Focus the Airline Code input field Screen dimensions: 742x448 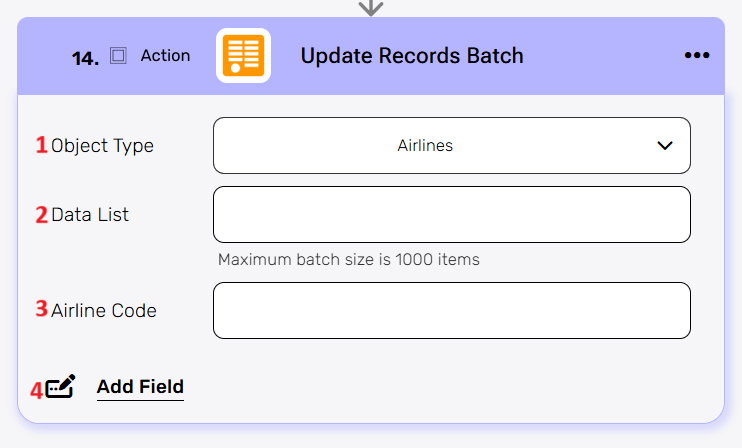tap(452, 310)
